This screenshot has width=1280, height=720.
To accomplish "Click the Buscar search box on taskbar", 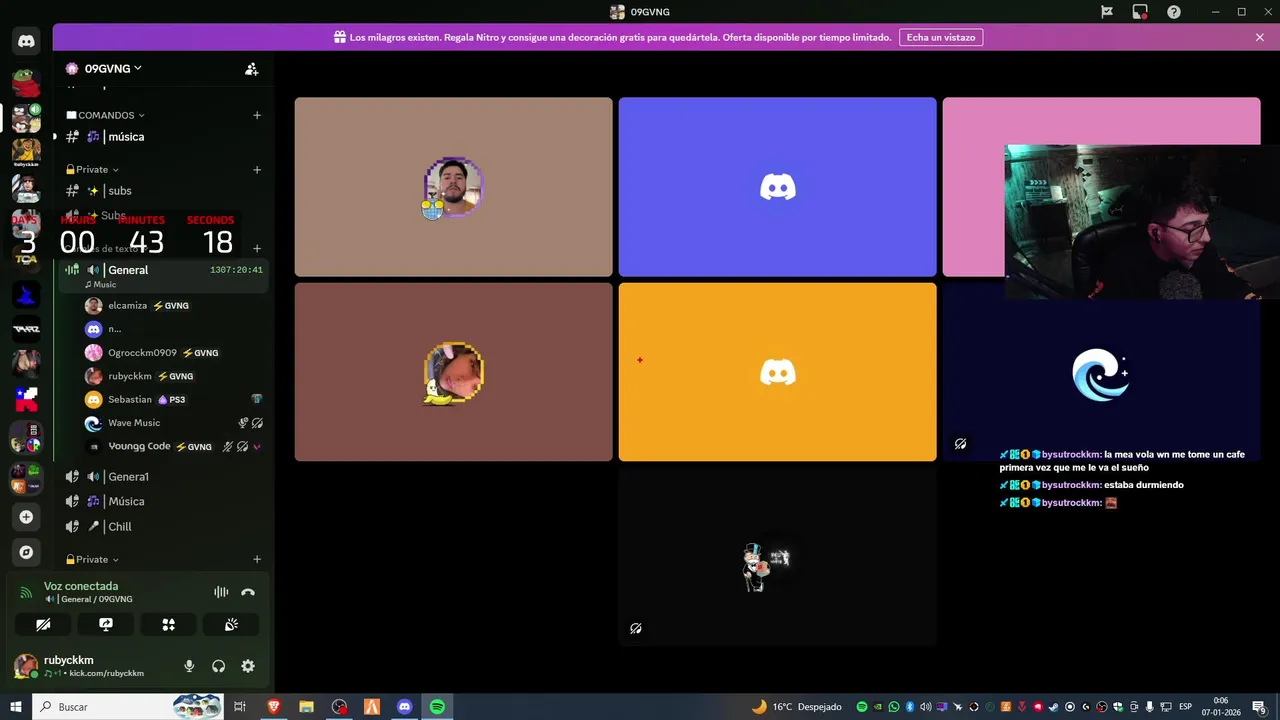I will pyautogui.click(x=128, y=707).
